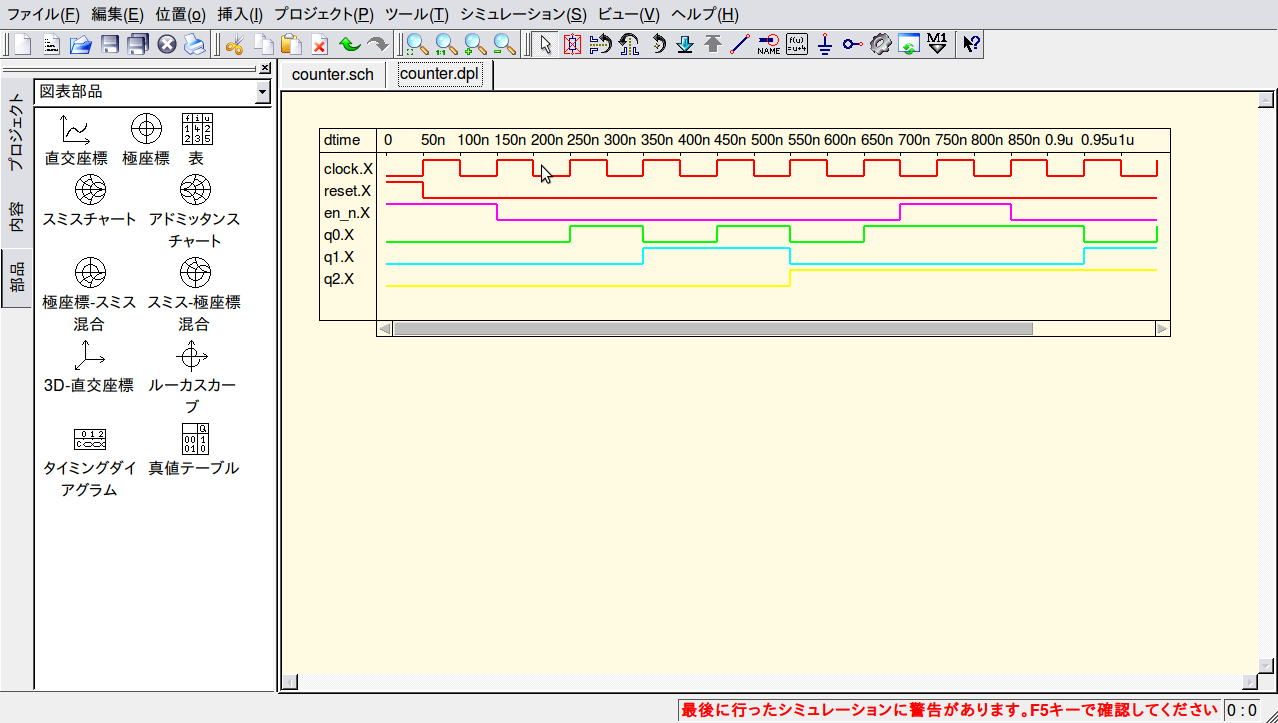This screenshot has width=1278, height=723.
Task: Toggle the activate/deactivate component tool
Action: tap(572, 44)
